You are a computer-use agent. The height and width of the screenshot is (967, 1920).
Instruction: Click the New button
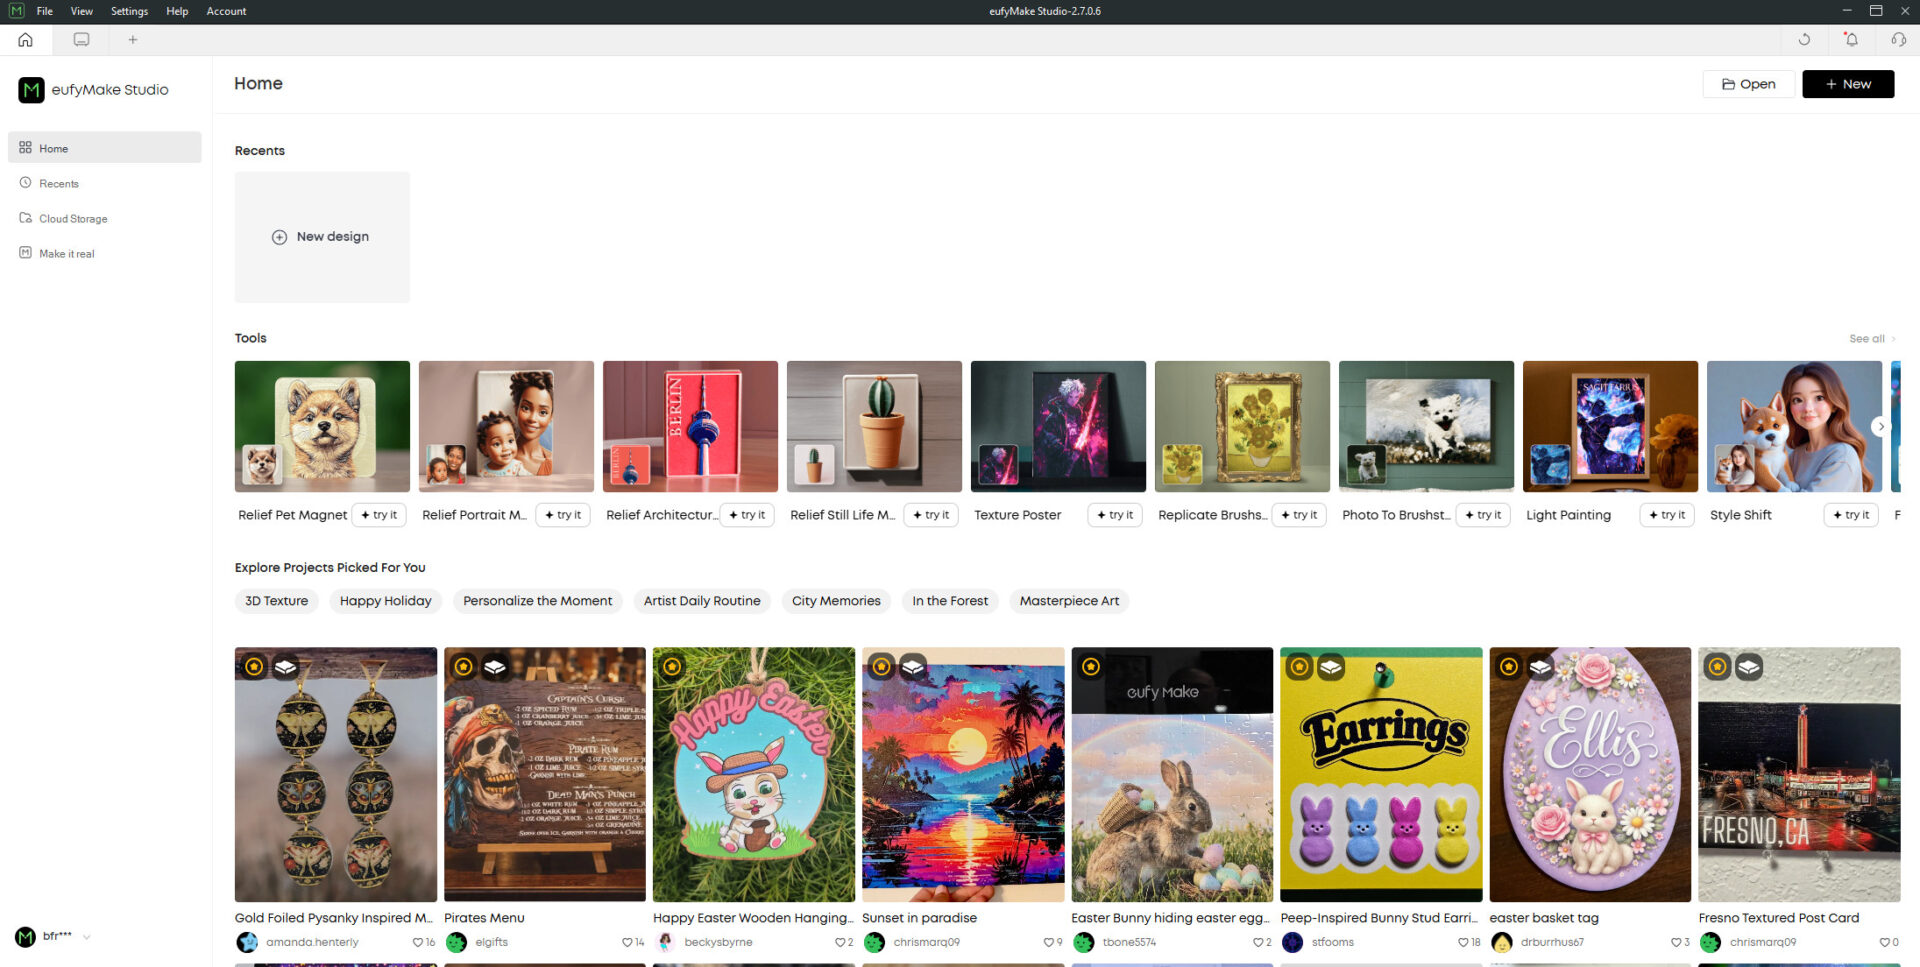pos(1847,84)
